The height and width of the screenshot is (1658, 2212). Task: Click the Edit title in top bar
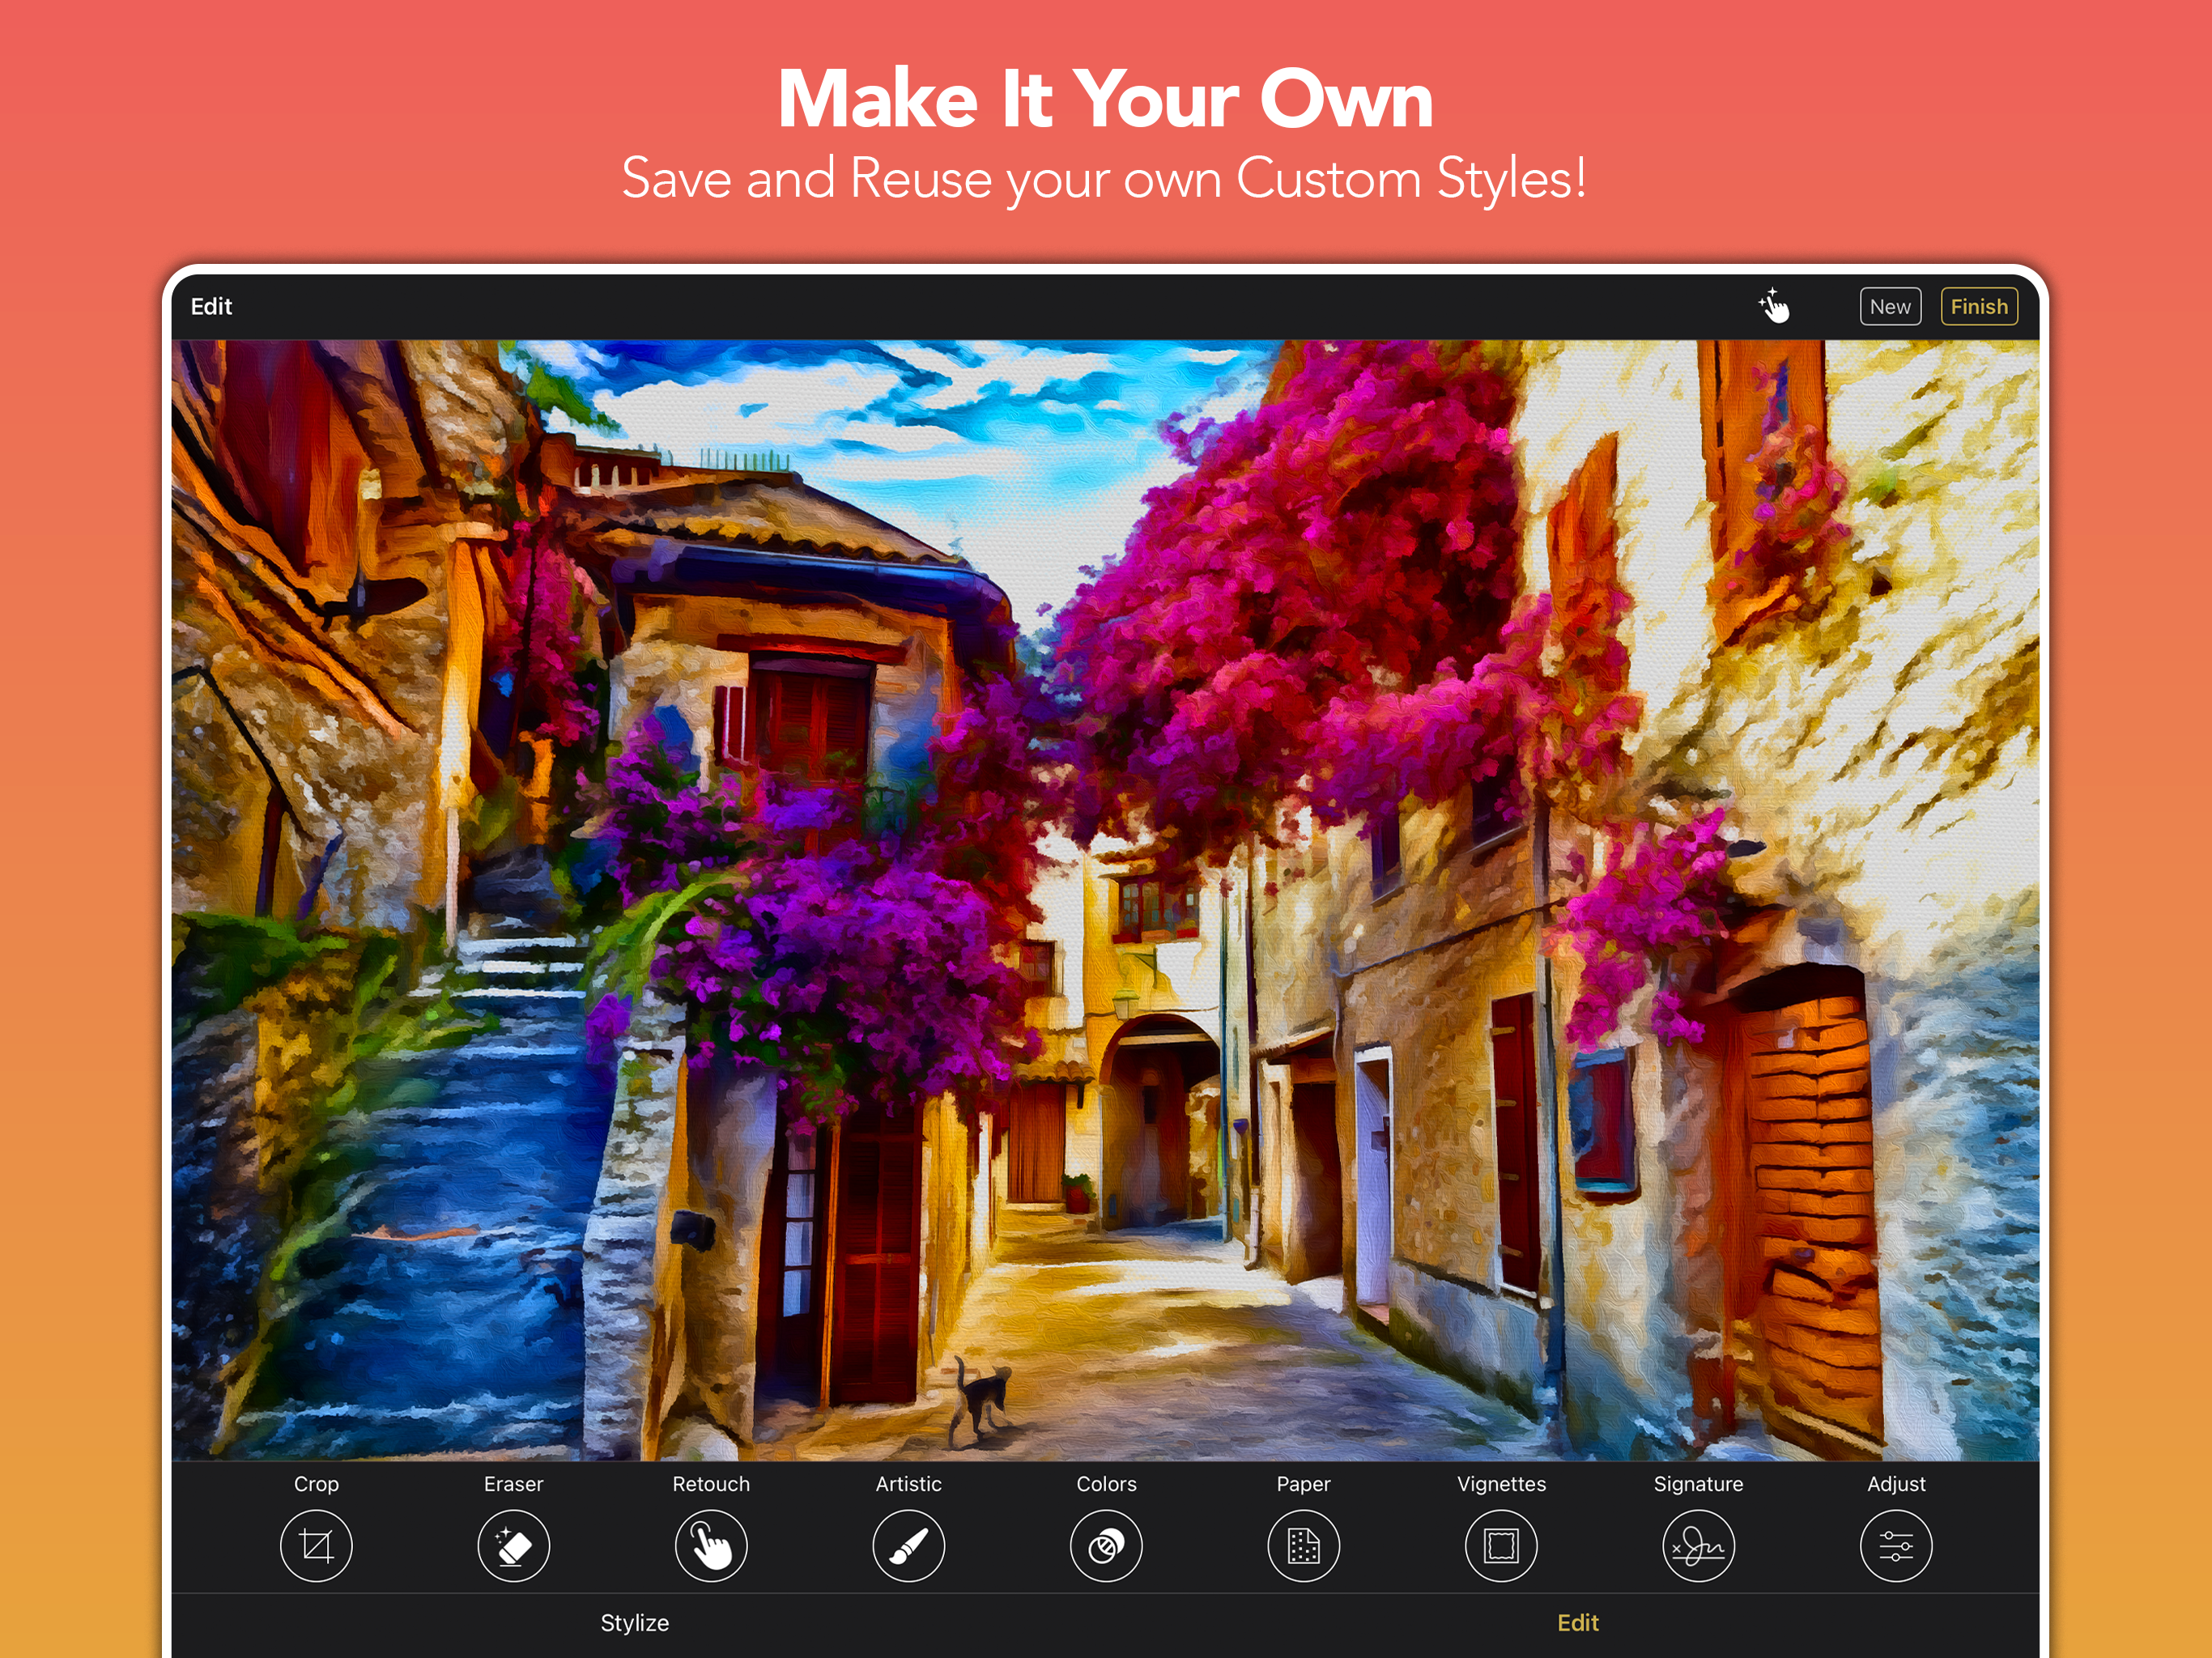click(x=211, y=306)
